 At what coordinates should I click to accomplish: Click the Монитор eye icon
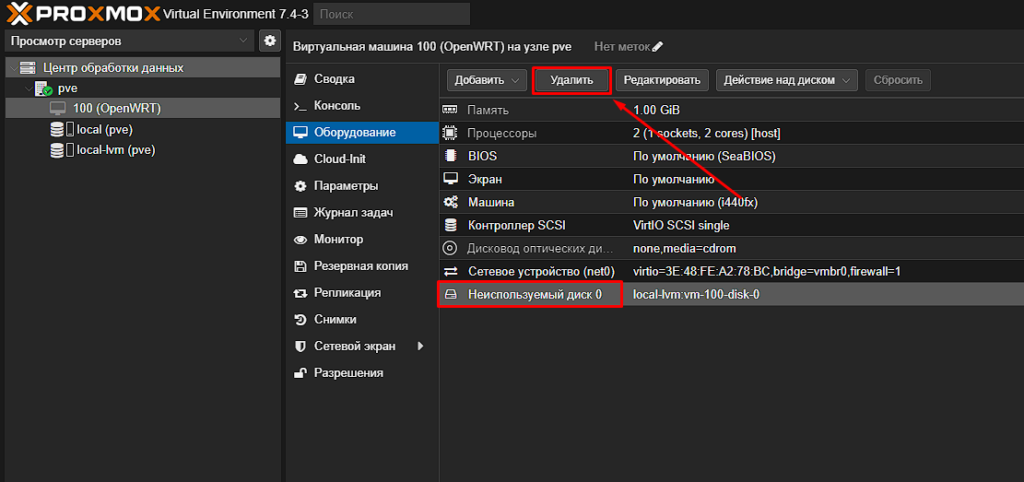[x=300, y=240]
